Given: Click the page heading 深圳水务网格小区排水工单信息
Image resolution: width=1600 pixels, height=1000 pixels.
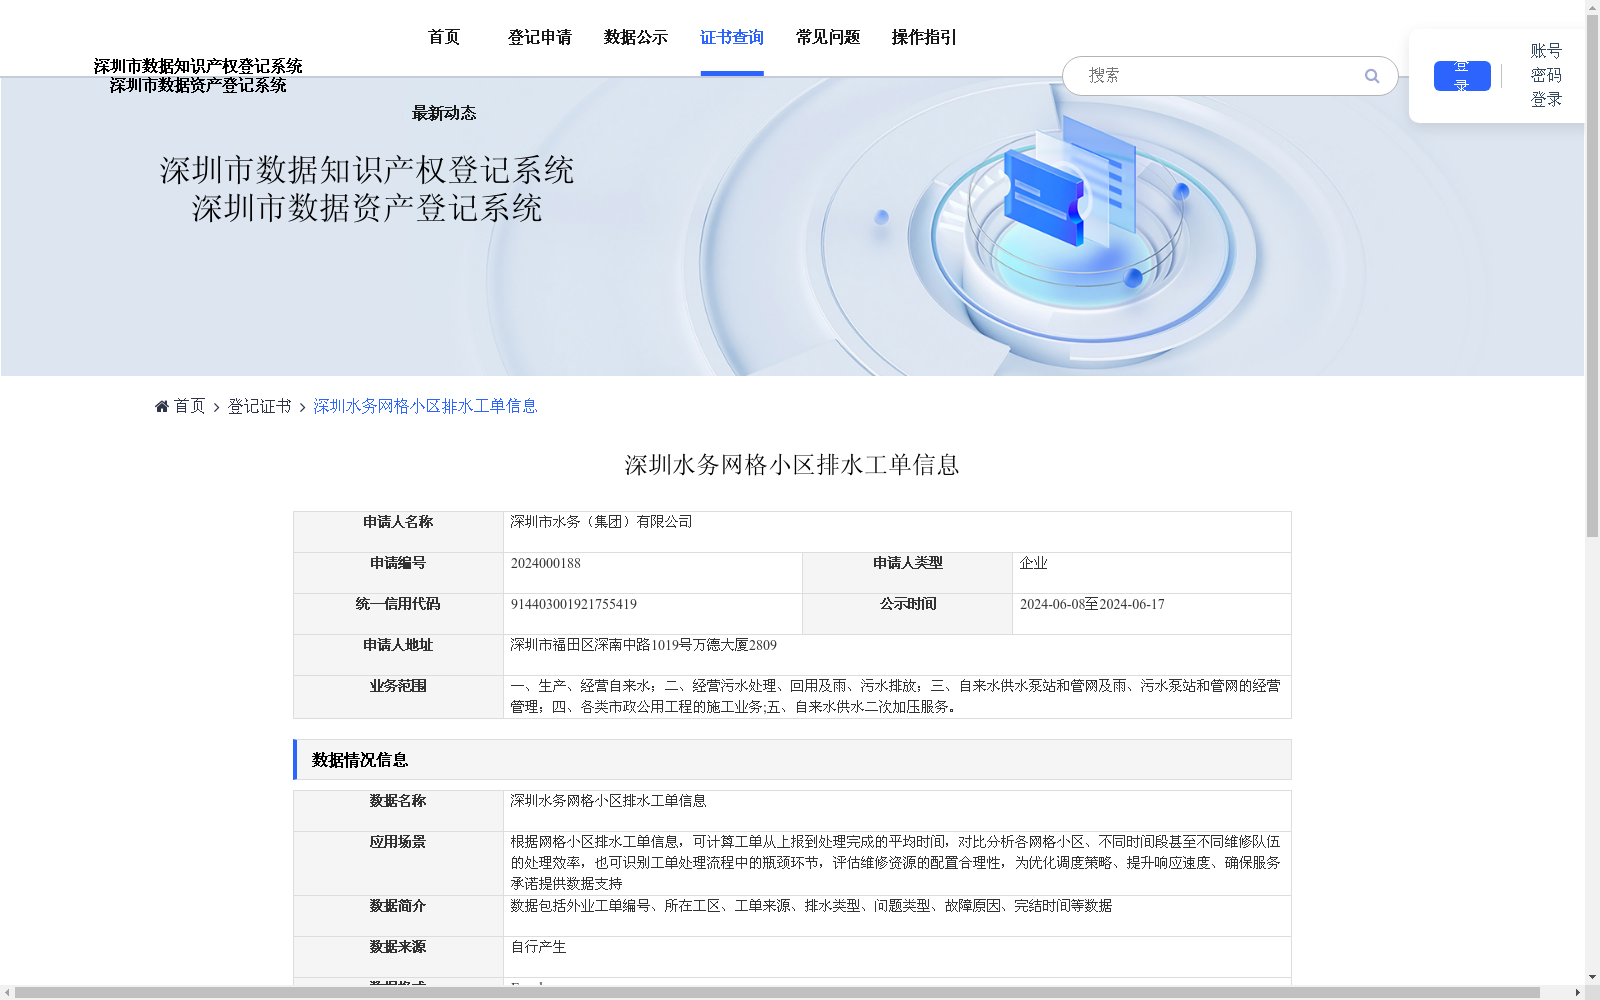Looking at the screenshot, I should (x=792, y=465).
